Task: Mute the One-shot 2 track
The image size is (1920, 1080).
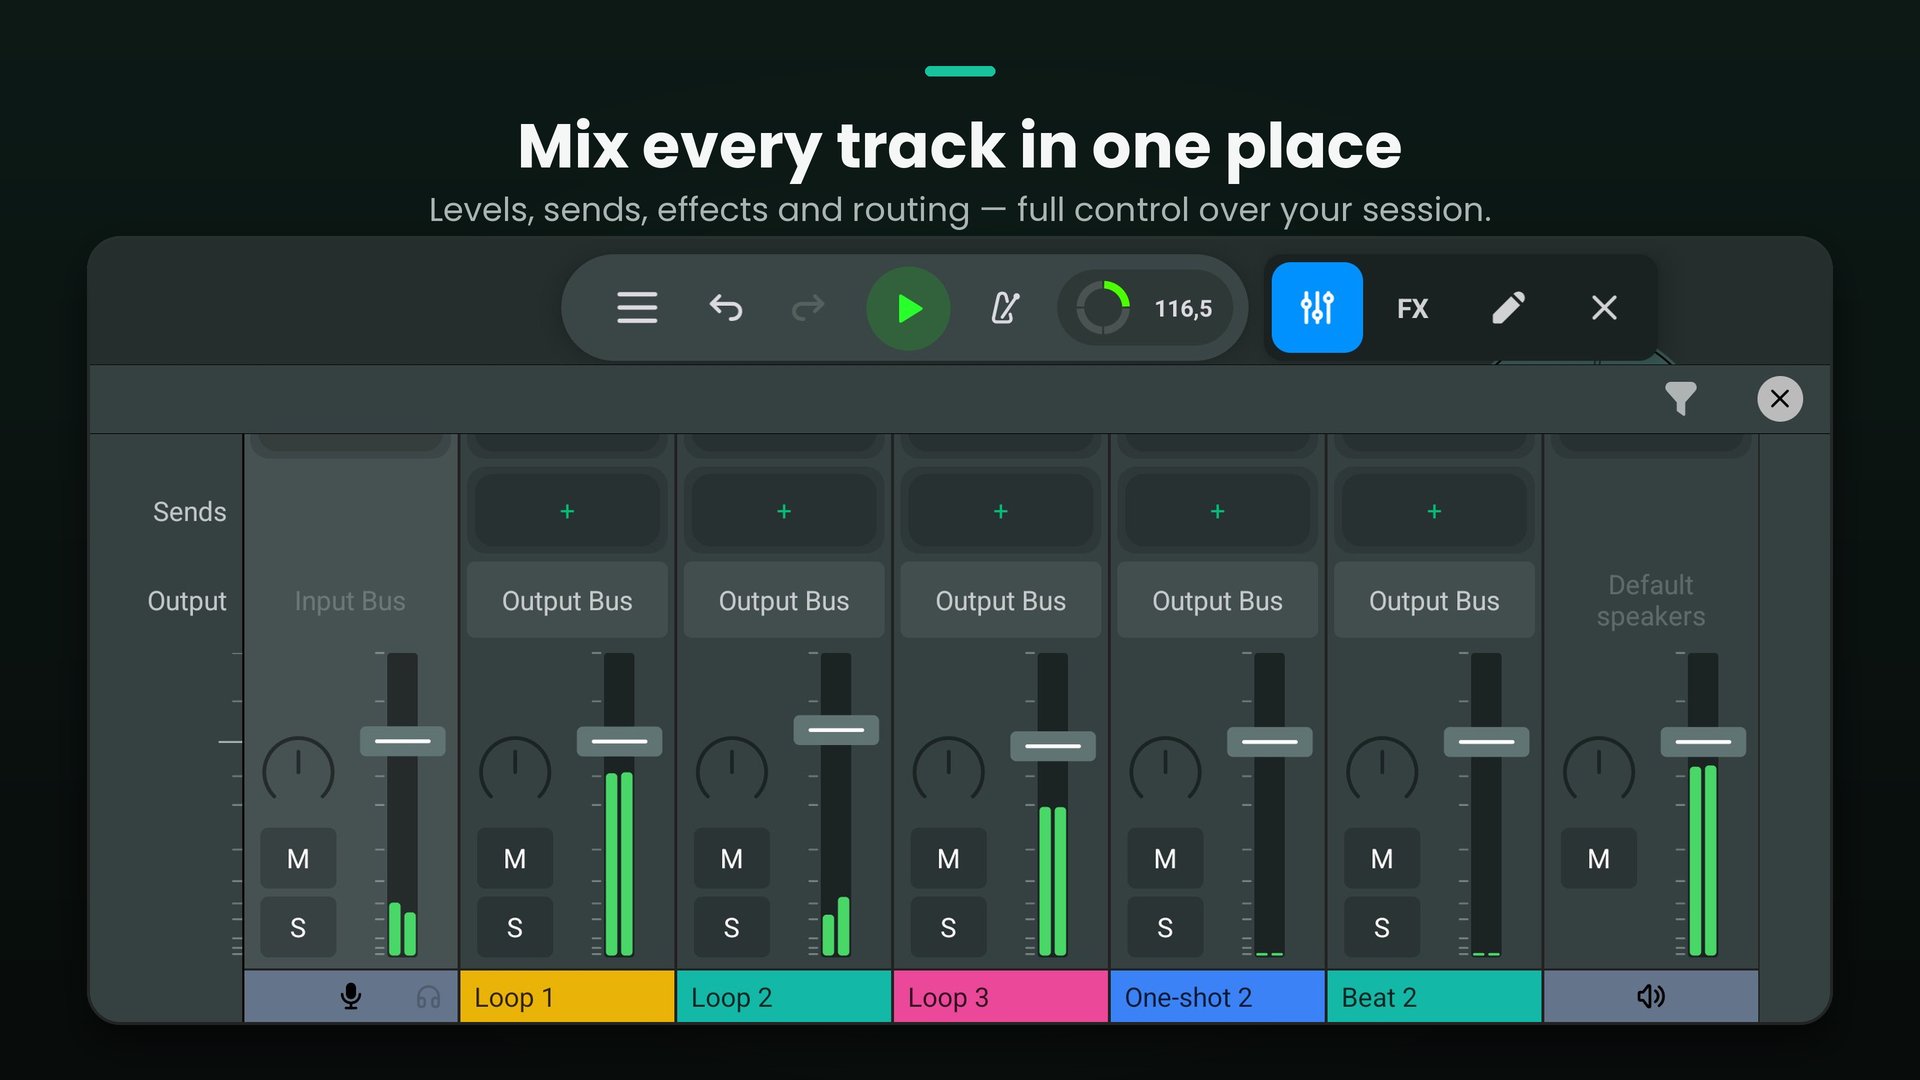Action: pos(1165,858)
